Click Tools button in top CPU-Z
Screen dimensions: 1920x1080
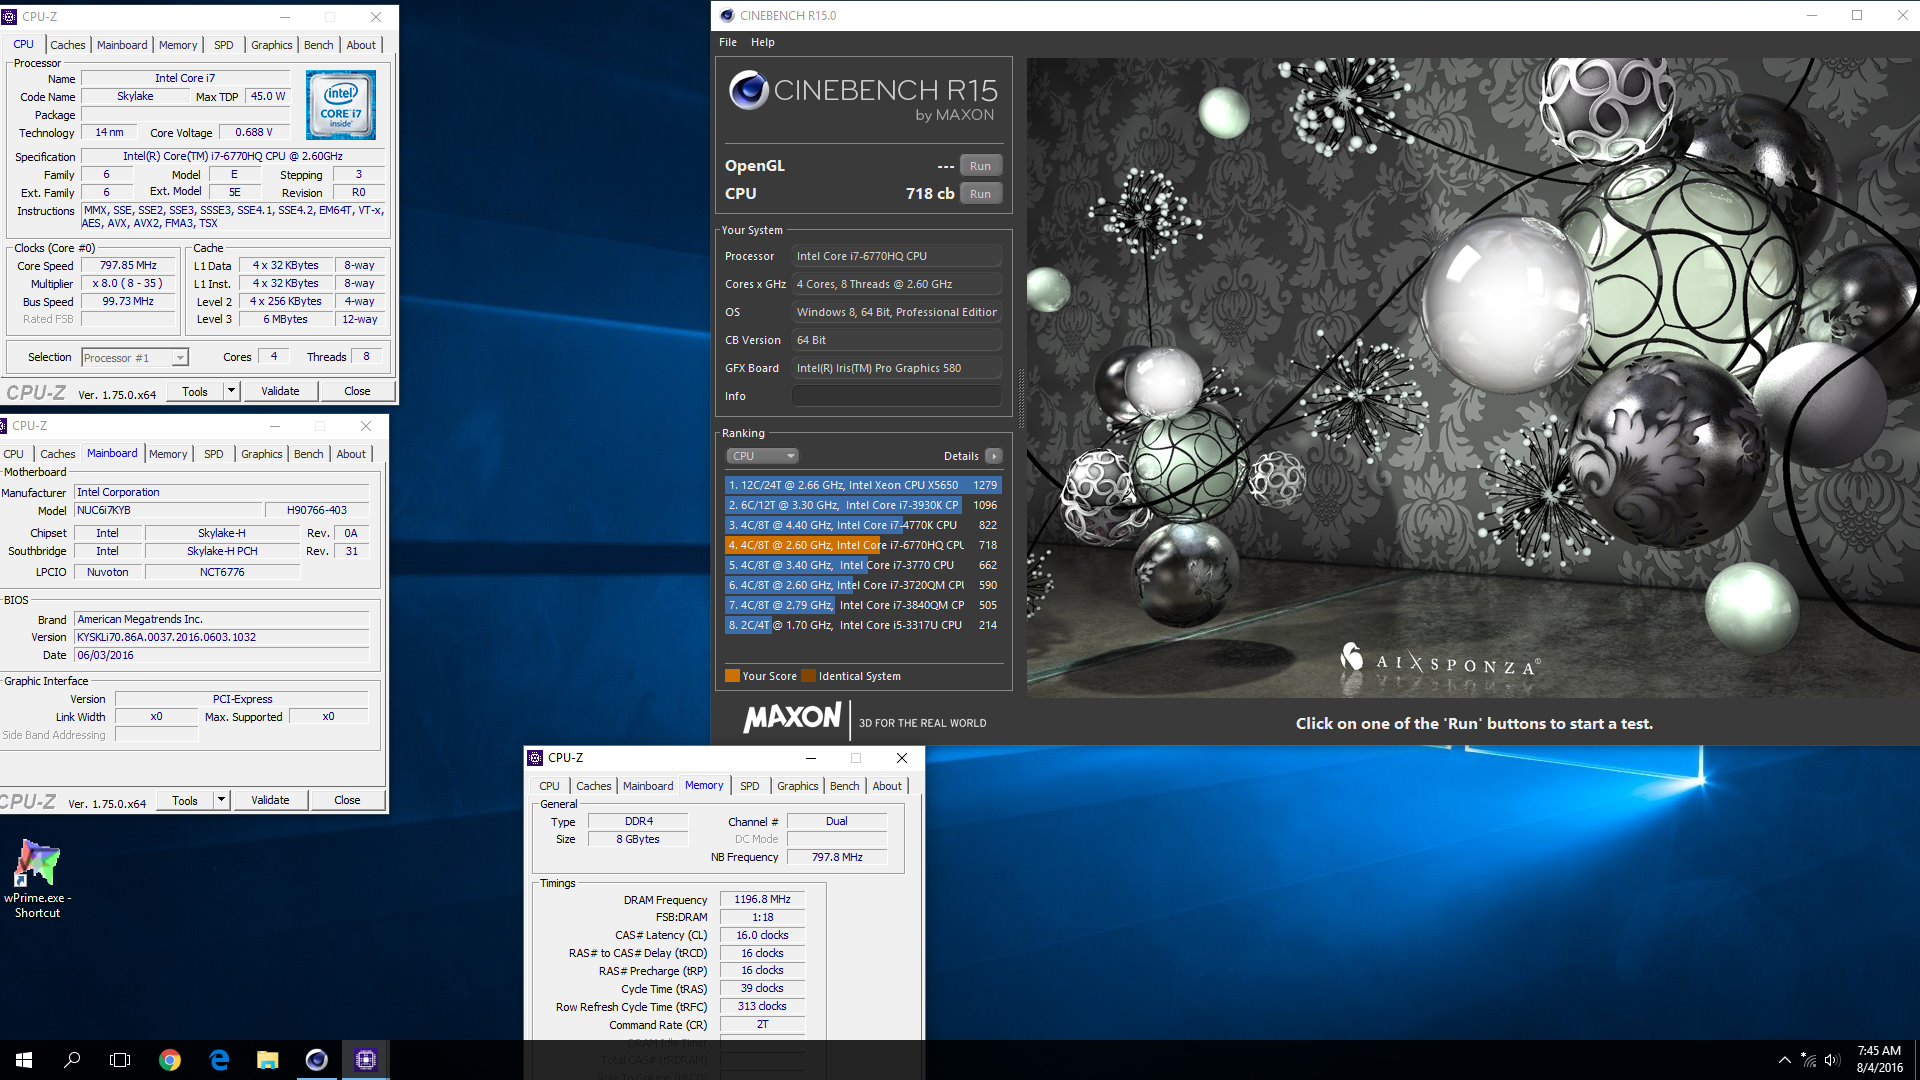(195, 391)
